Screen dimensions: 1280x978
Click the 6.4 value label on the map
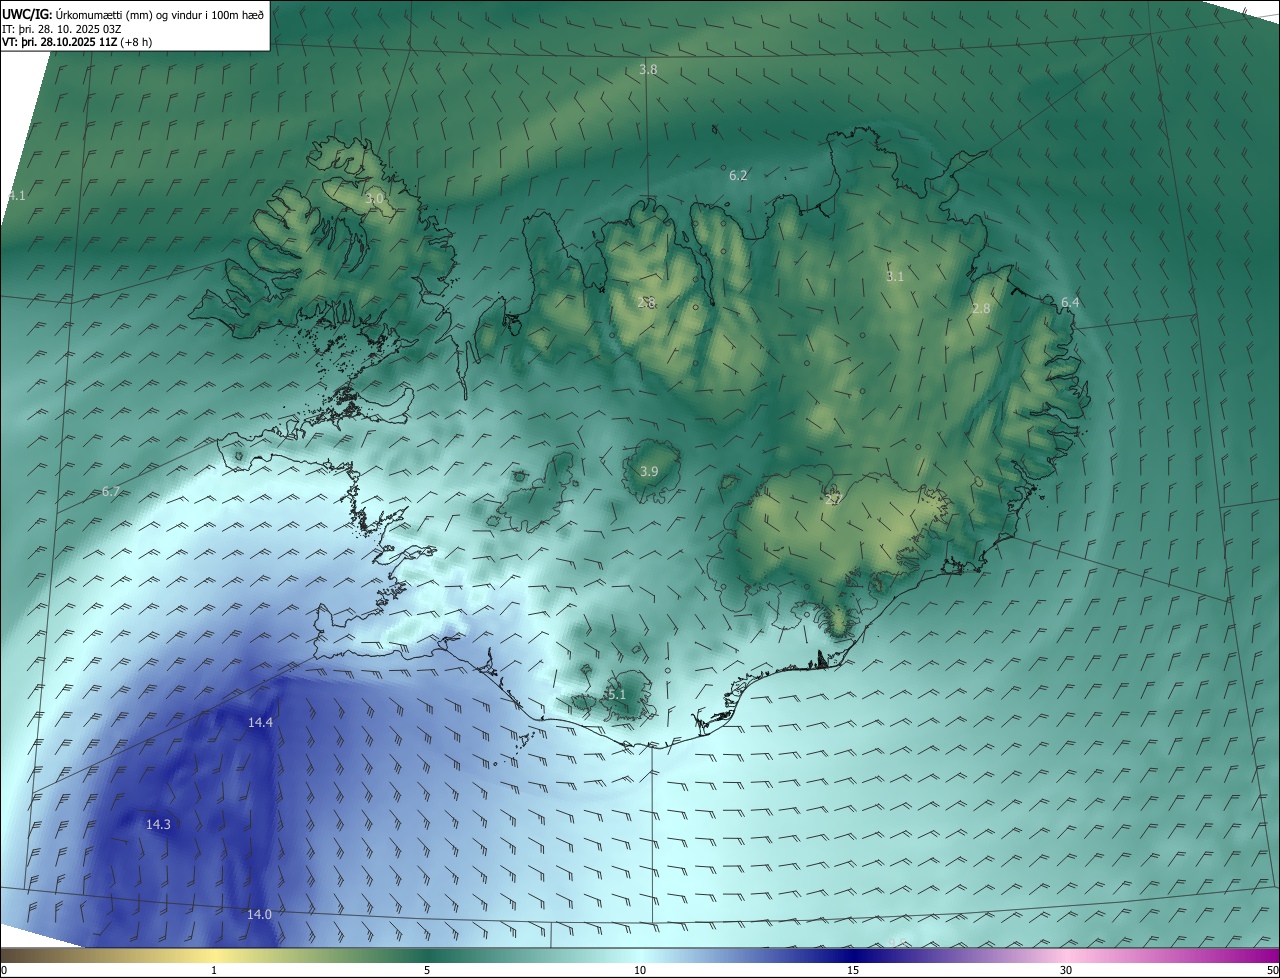click(1070, 303)
